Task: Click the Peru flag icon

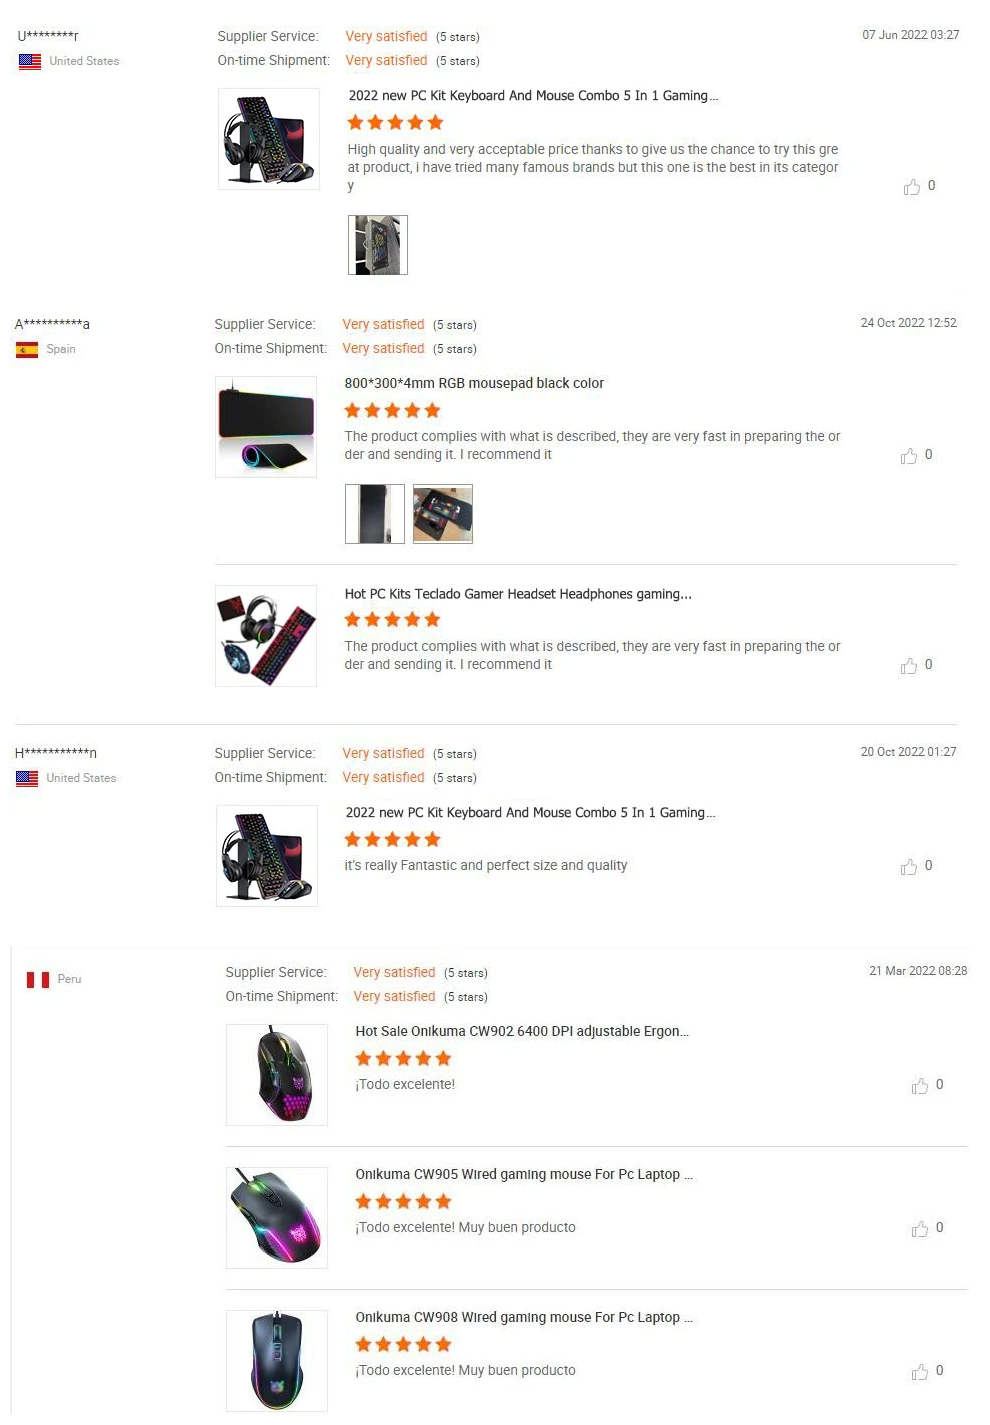Action: click(38, 979)
